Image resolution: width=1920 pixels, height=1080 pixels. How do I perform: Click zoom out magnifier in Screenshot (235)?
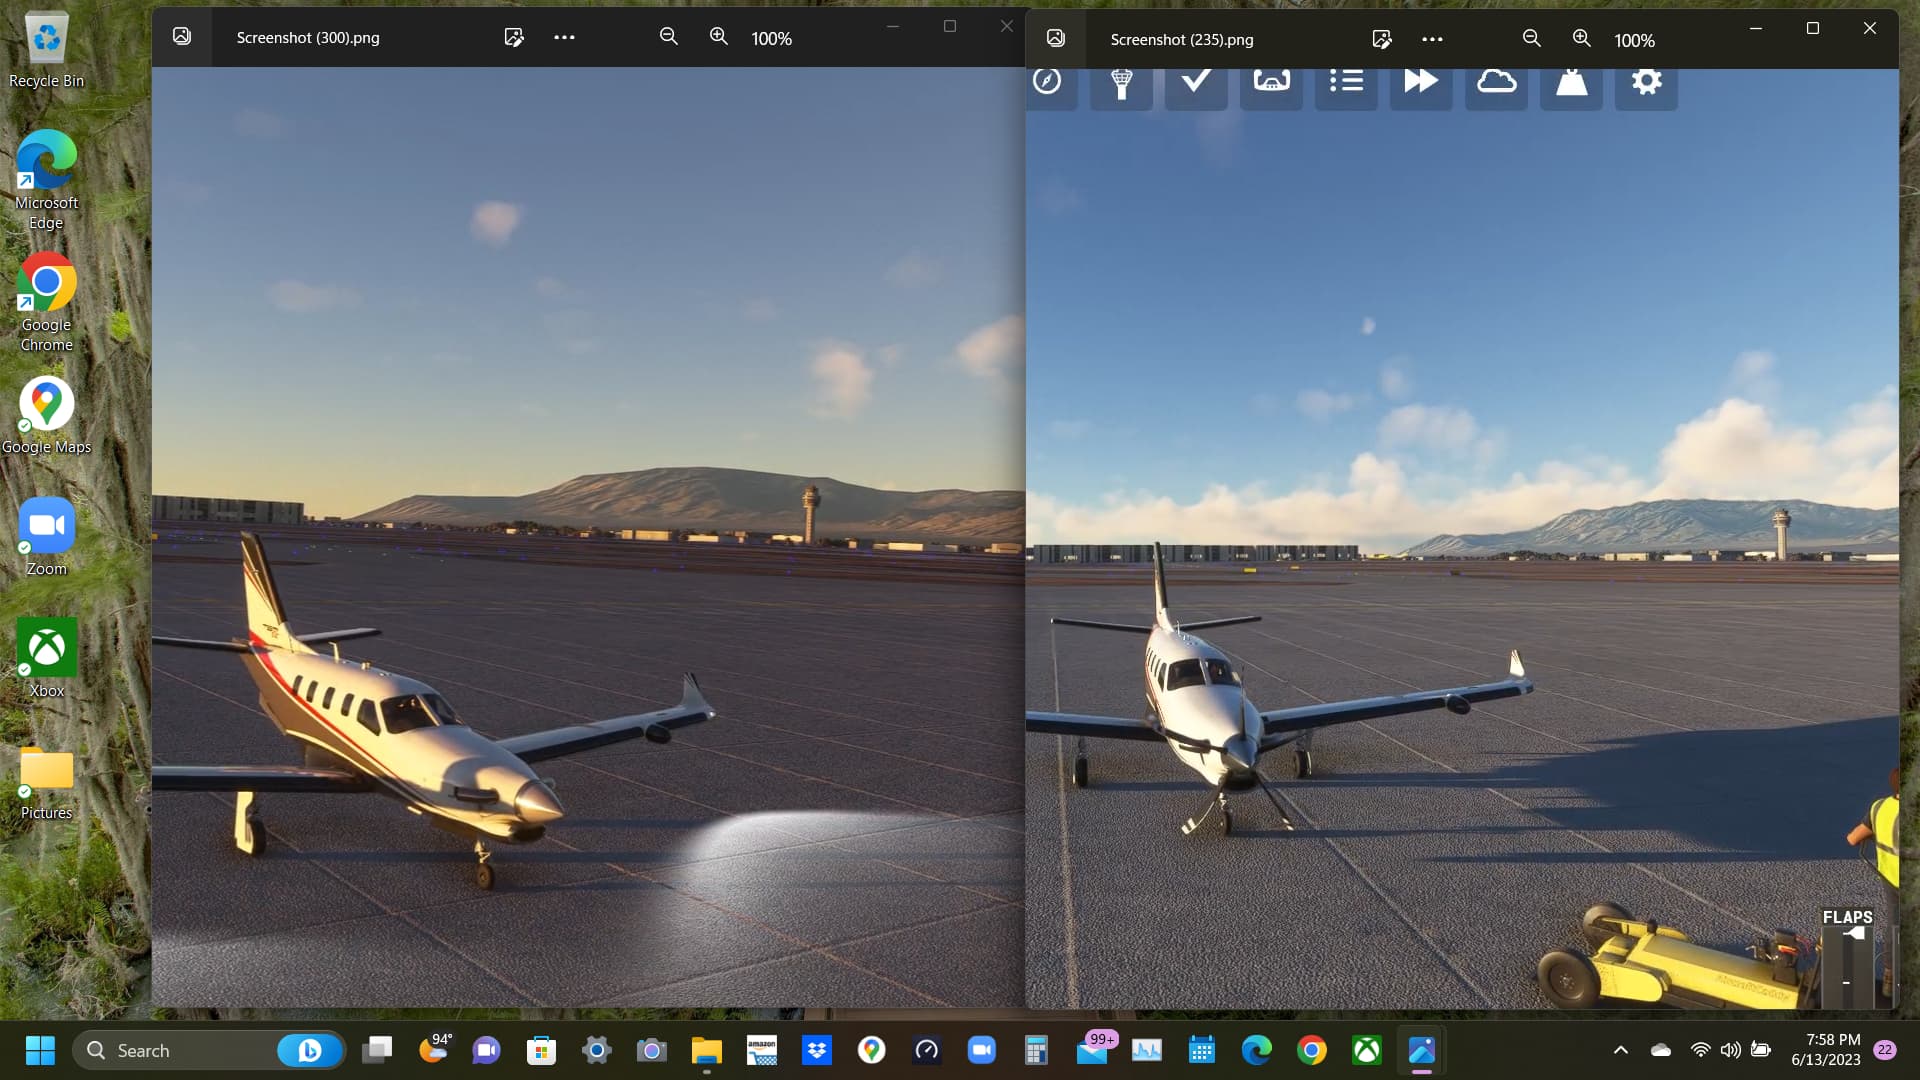coord(1531,39)
